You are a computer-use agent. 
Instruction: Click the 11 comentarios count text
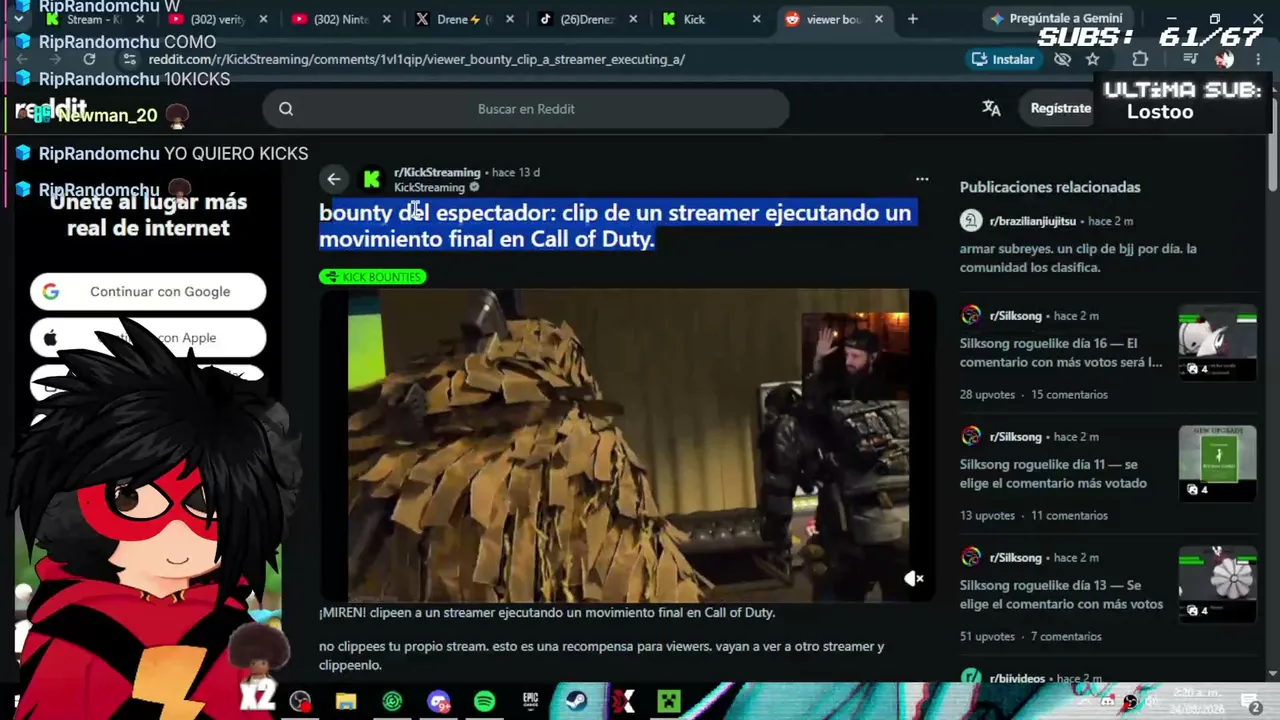1069,516
